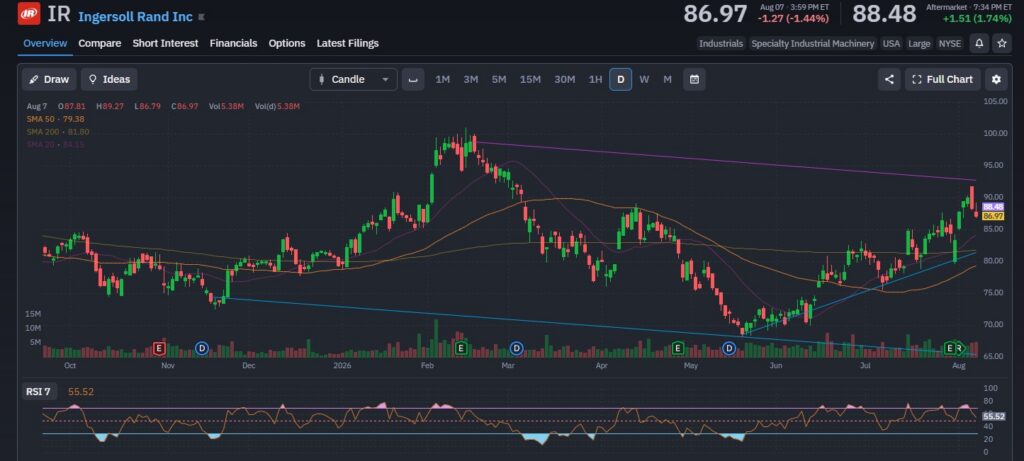Select the M monthly interval
Image resolution: width=1024 pixels, height=461 pixels.
pos(667,79)
